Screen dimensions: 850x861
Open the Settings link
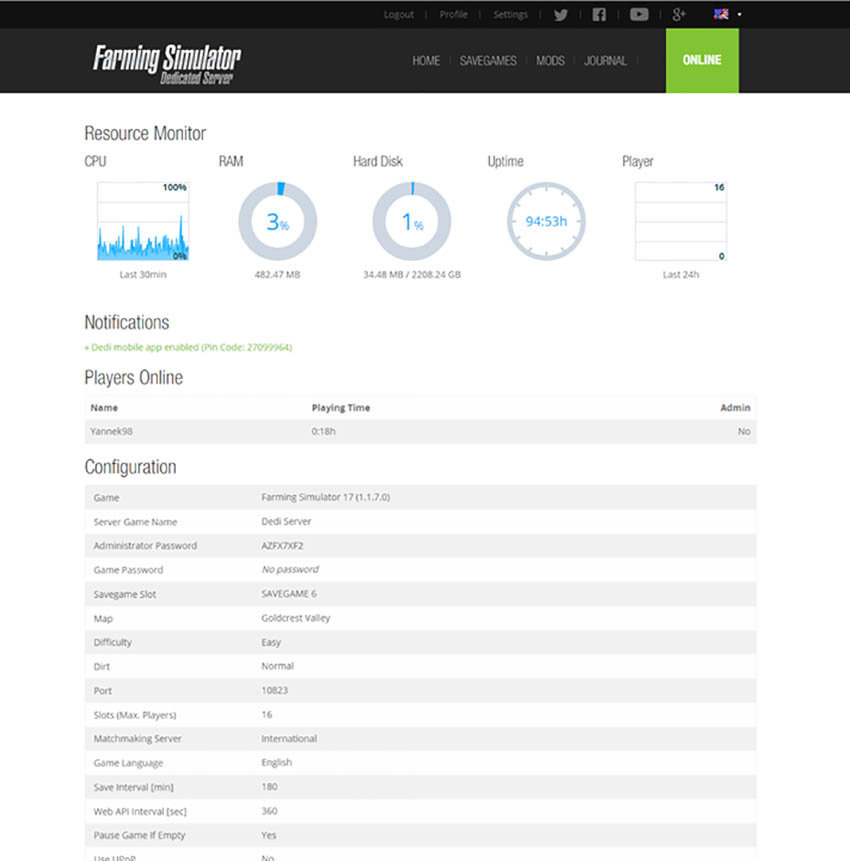(x=510, y=14)
